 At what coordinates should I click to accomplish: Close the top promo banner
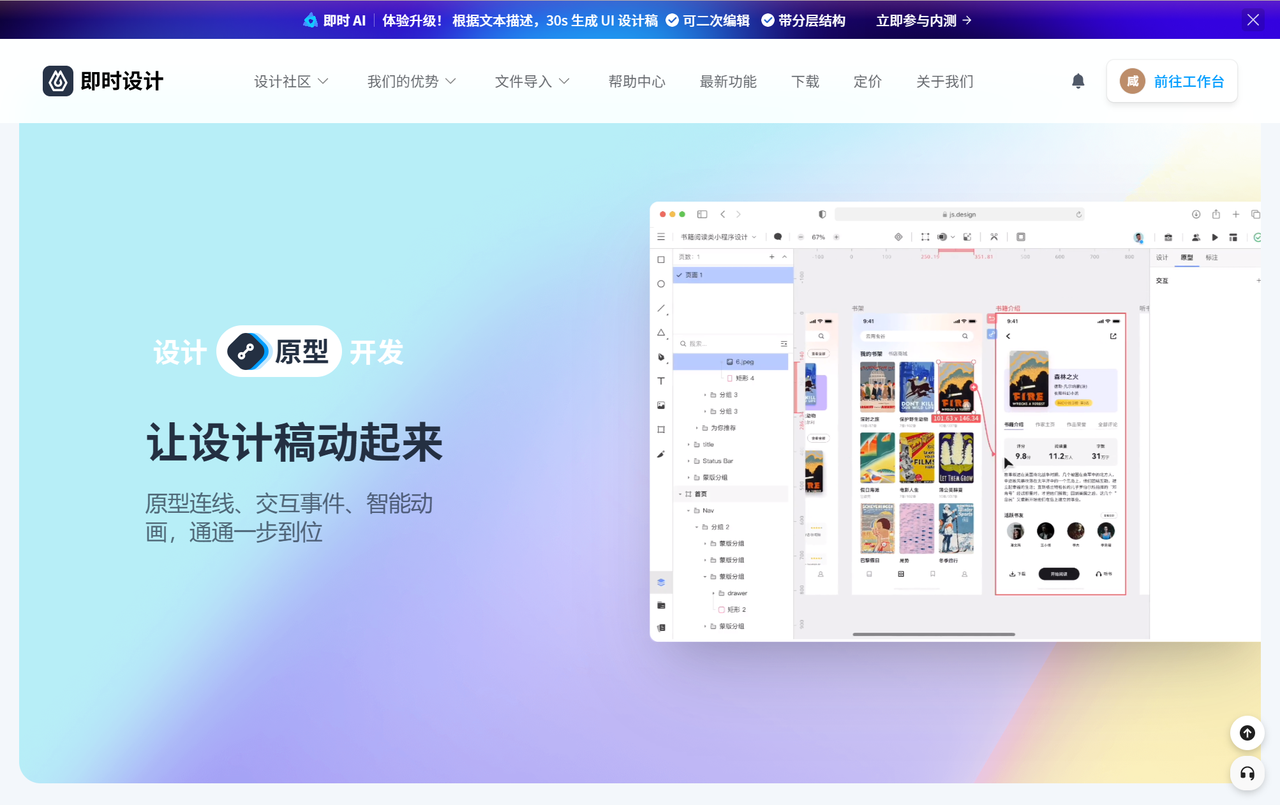[x=1253, y=20]
